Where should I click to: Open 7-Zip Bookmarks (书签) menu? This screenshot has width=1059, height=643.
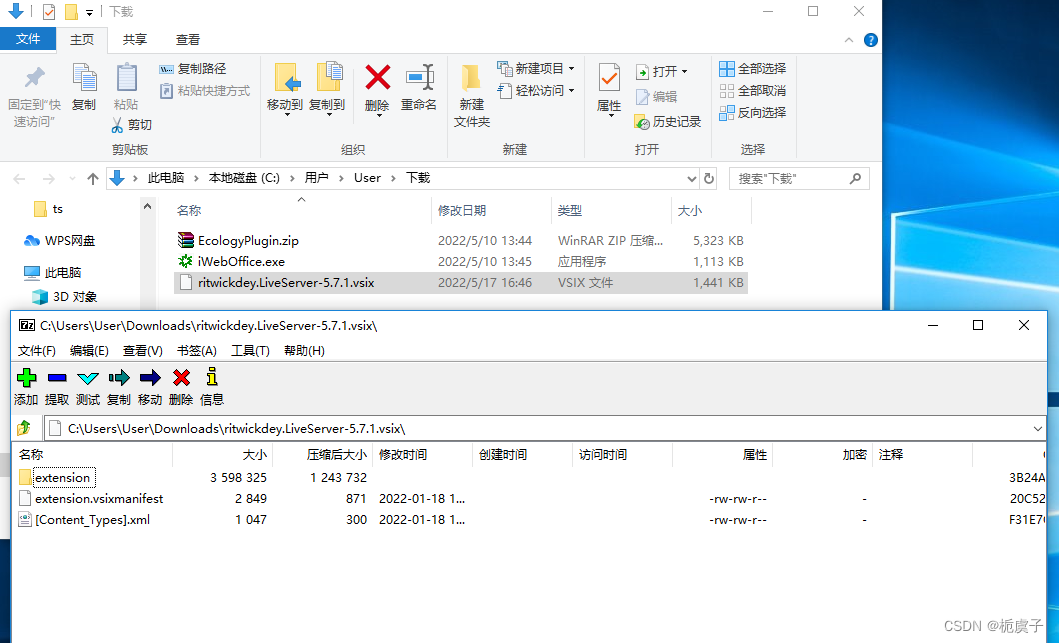click(x=197, y=351)
